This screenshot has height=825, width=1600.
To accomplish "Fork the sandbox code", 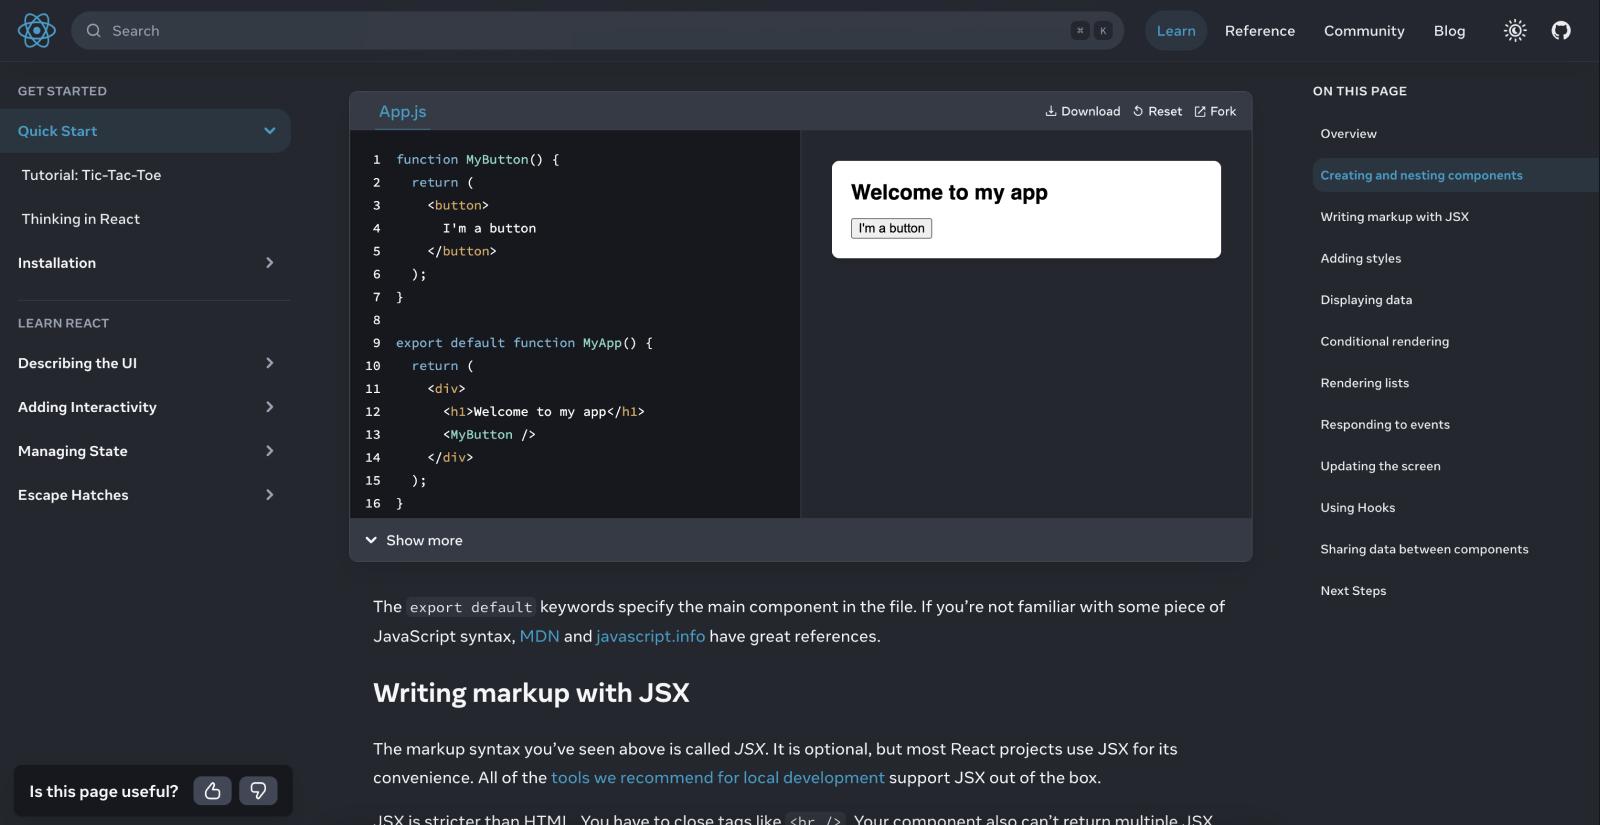I will pyautogui.click(x=1215, y=112).
